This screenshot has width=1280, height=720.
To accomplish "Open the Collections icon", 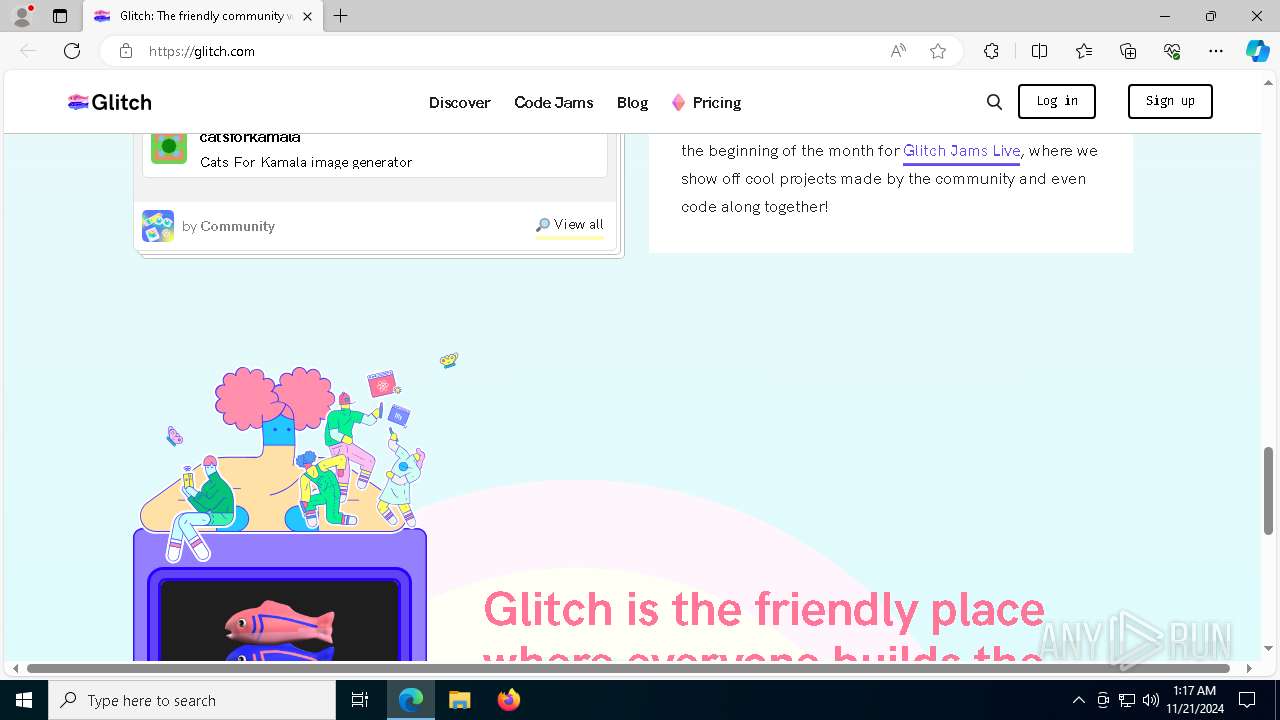I will click(1128, 51).
